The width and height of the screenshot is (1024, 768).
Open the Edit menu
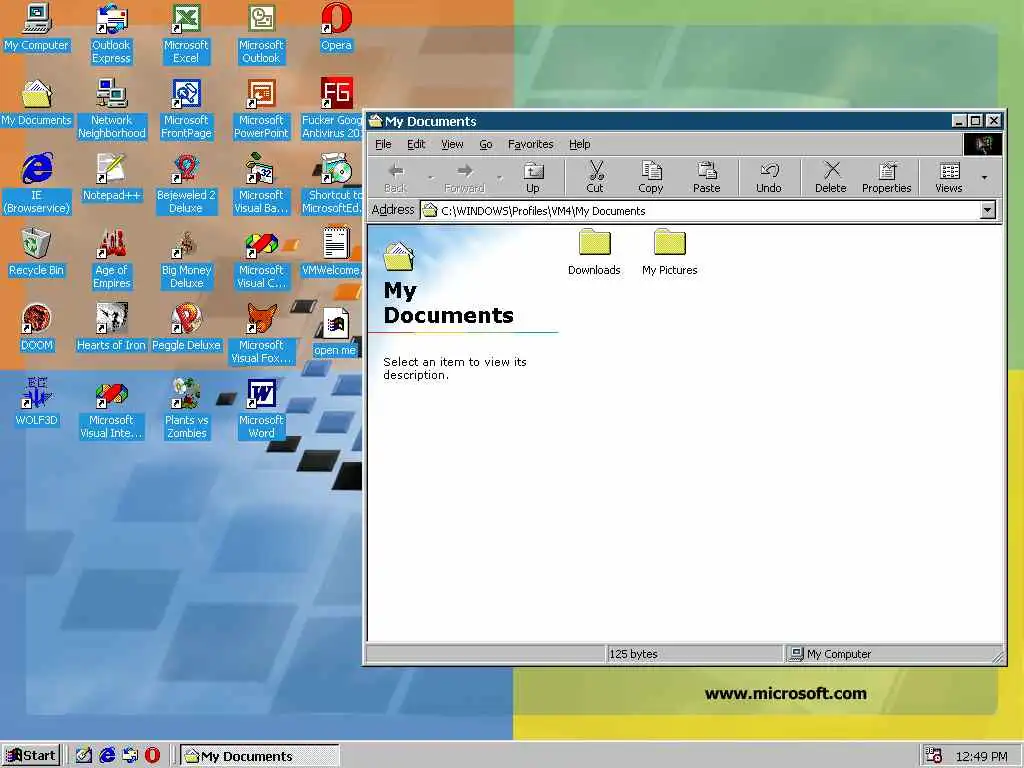(x=416, y=144)
